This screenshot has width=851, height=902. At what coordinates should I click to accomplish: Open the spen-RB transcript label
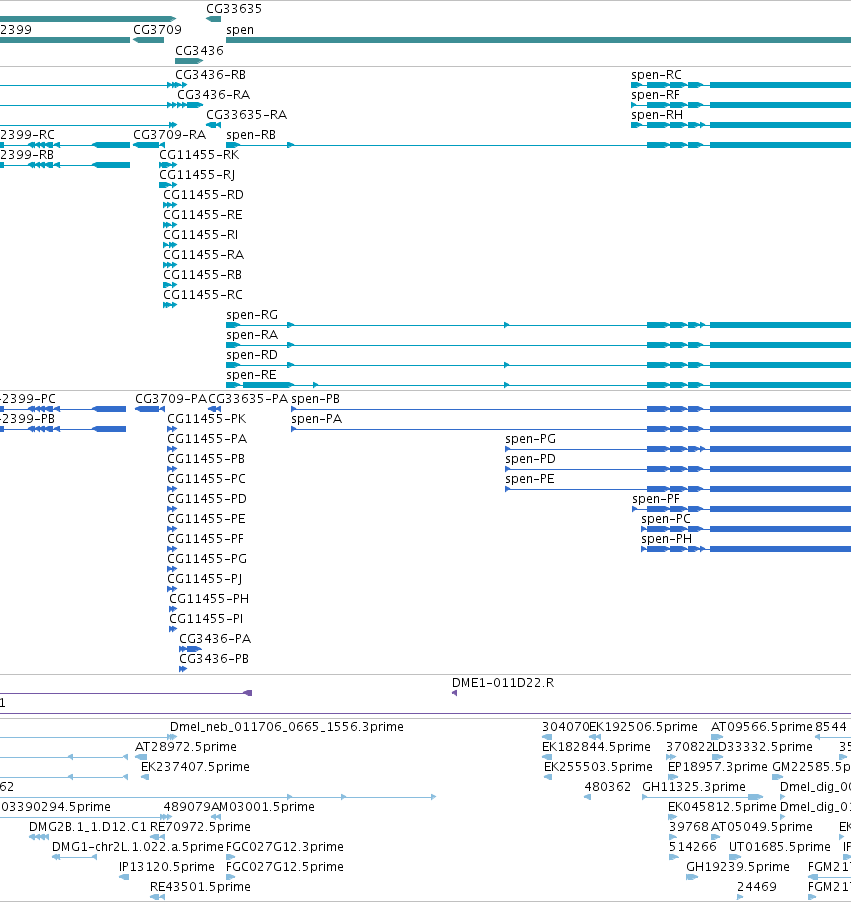(x=251, y=135)
